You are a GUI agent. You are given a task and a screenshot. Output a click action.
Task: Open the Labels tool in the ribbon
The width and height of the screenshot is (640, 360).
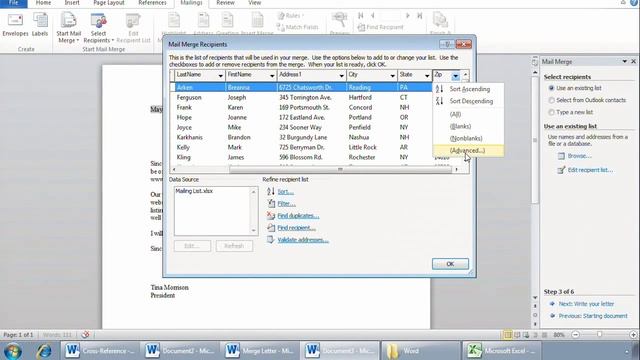40,25
